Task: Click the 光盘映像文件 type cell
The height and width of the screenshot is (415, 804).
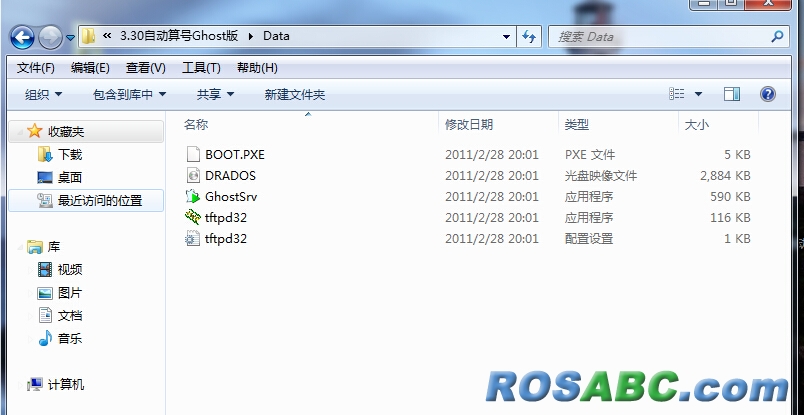Action: pyautogui.click(x=600, y=176)
